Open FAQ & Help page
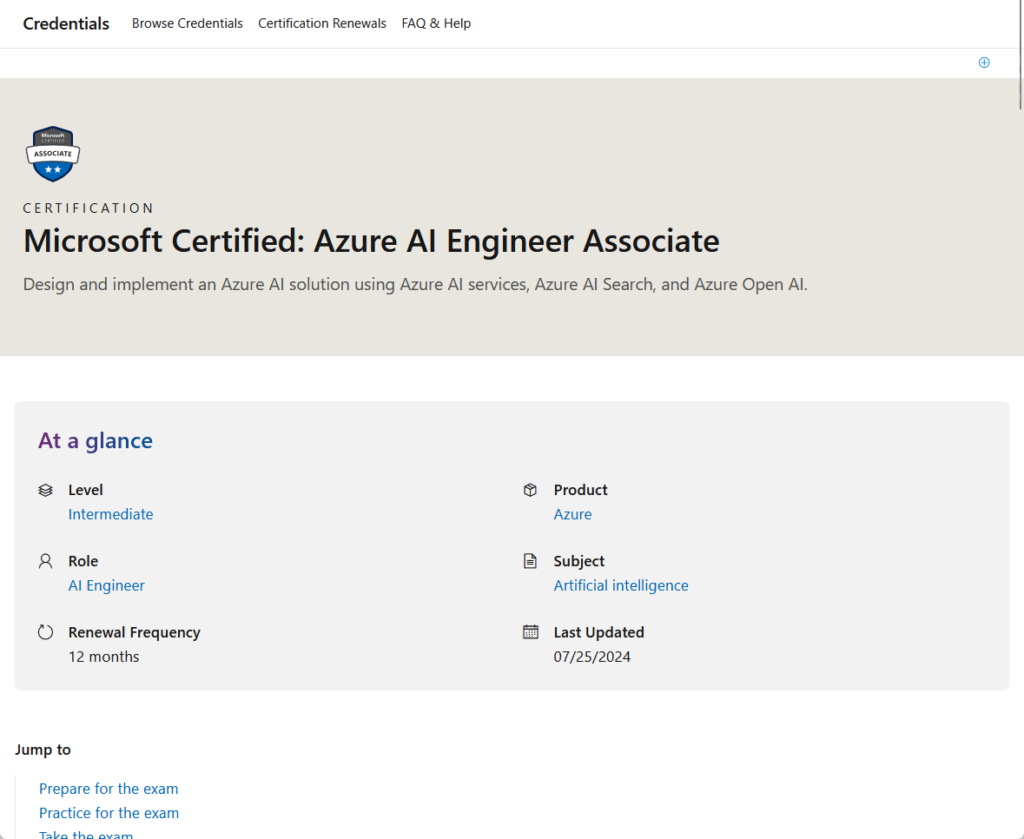The image size is (1024, 839). pyautogui.click(x=436, y=24)
